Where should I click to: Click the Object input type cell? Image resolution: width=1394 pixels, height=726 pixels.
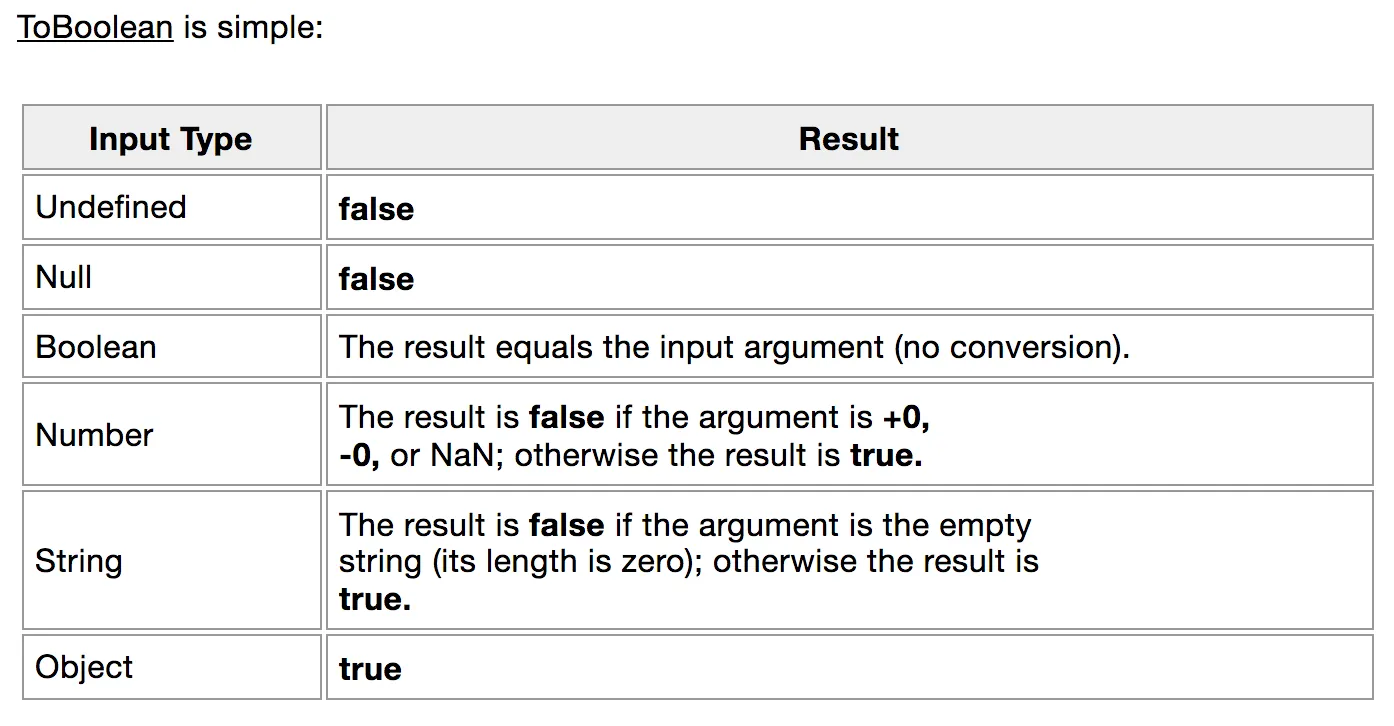(171, 667)
